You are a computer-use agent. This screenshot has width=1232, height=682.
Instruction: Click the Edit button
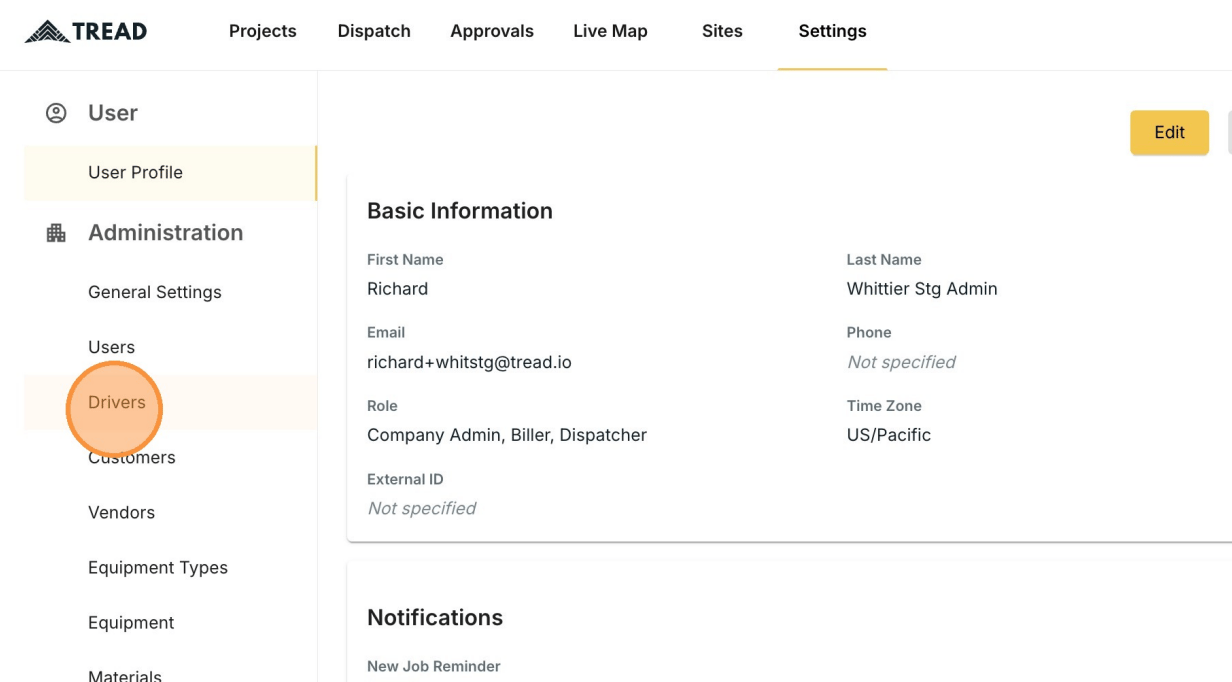click(x=1169, y=132)
